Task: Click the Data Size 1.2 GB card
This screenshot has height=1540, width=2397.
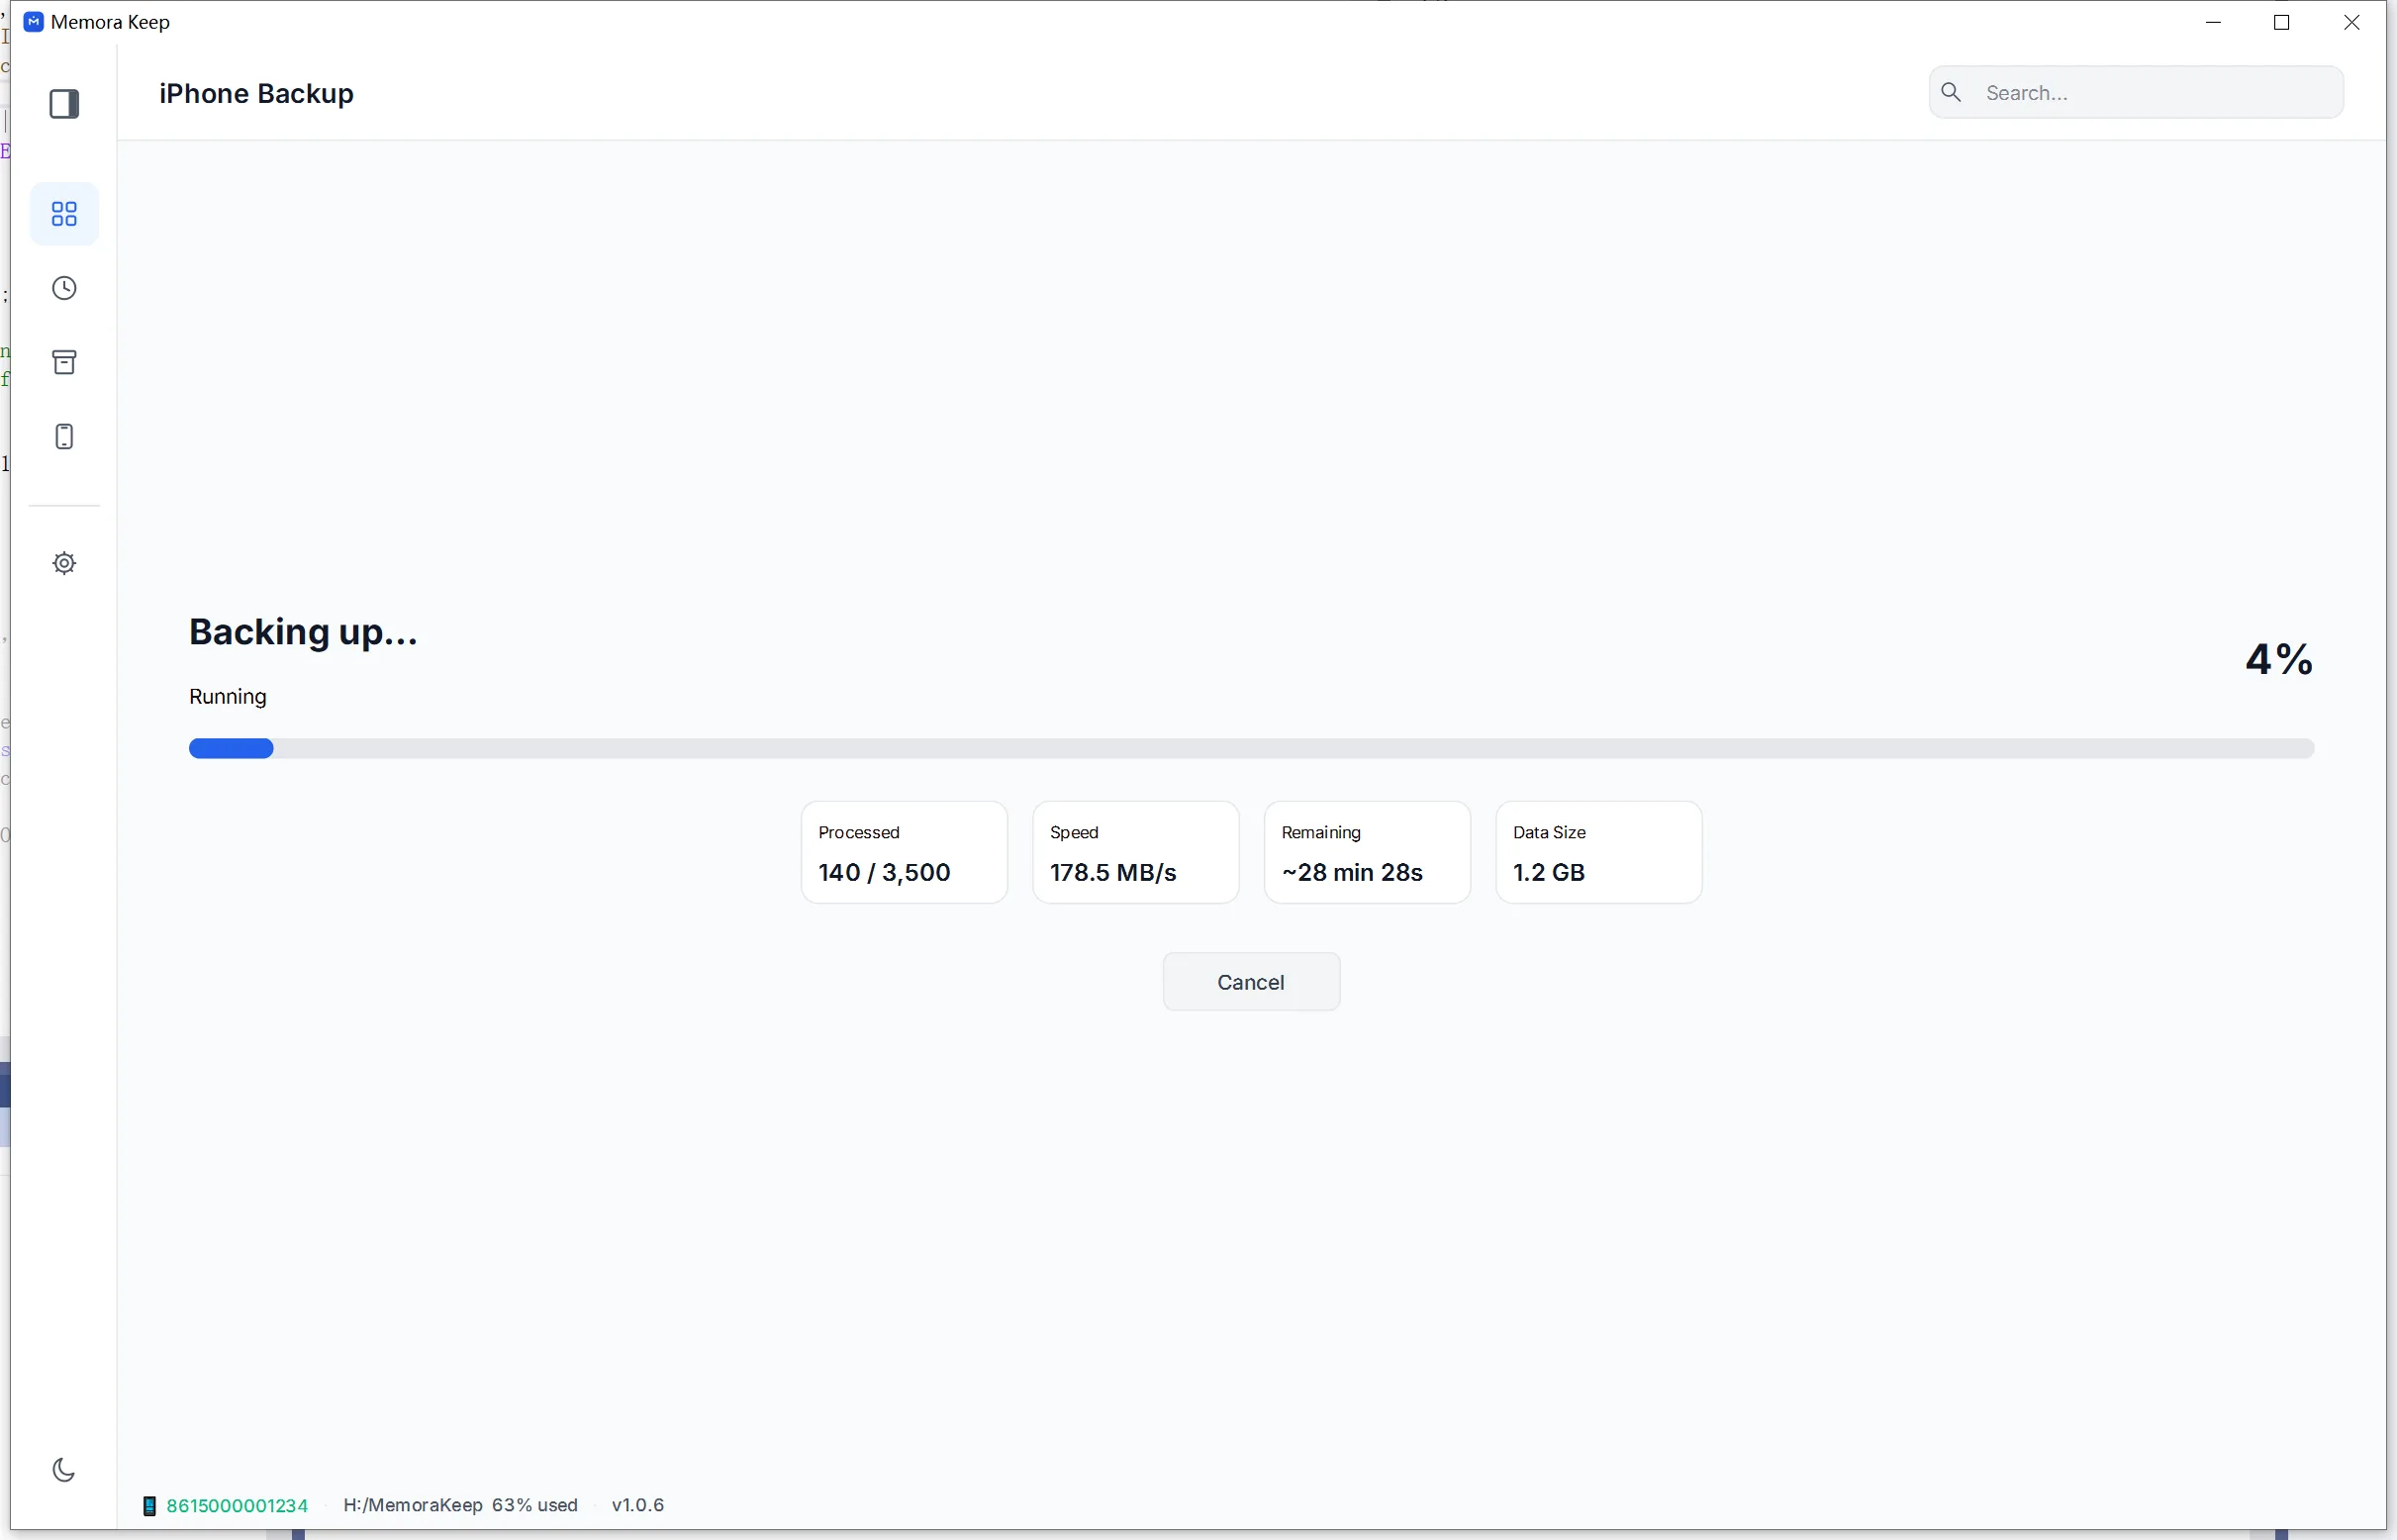Action: 1598,853
